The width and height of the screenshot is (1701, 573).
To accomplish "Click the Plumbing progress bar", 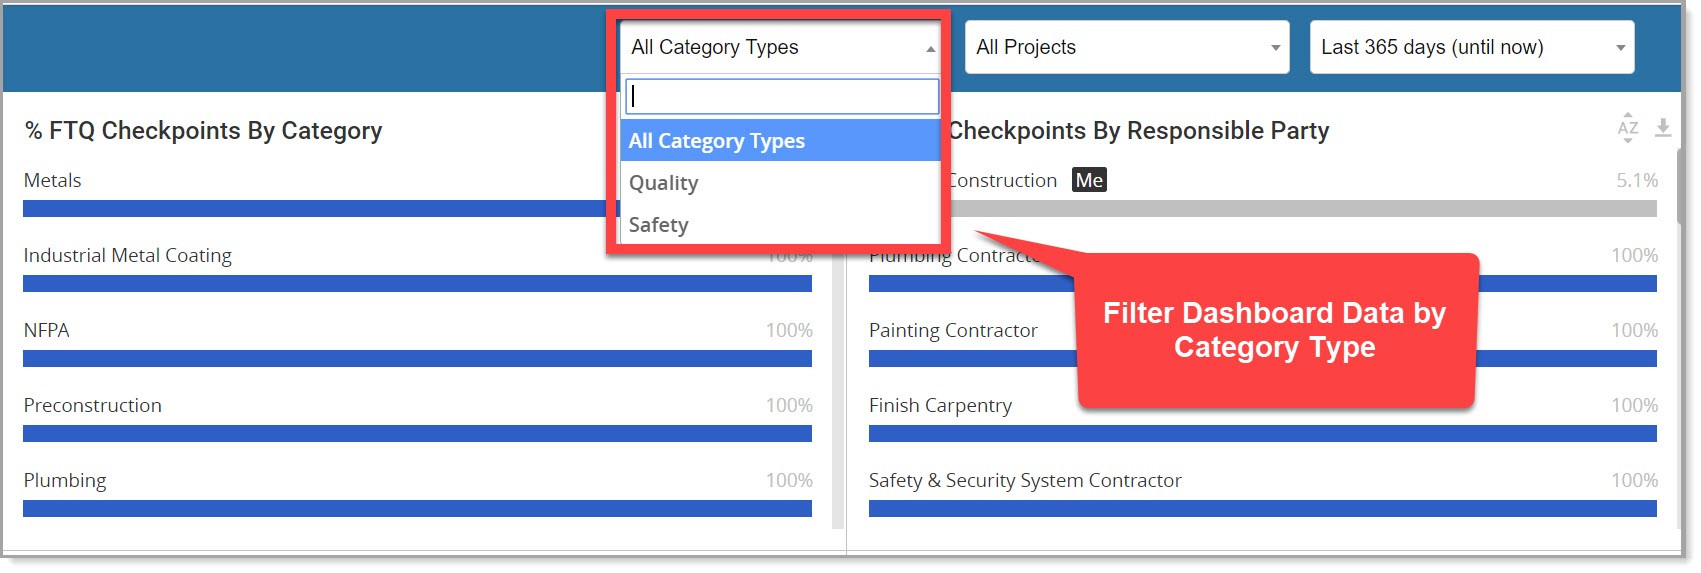I will pyautogui.click(x=417, y=508).
